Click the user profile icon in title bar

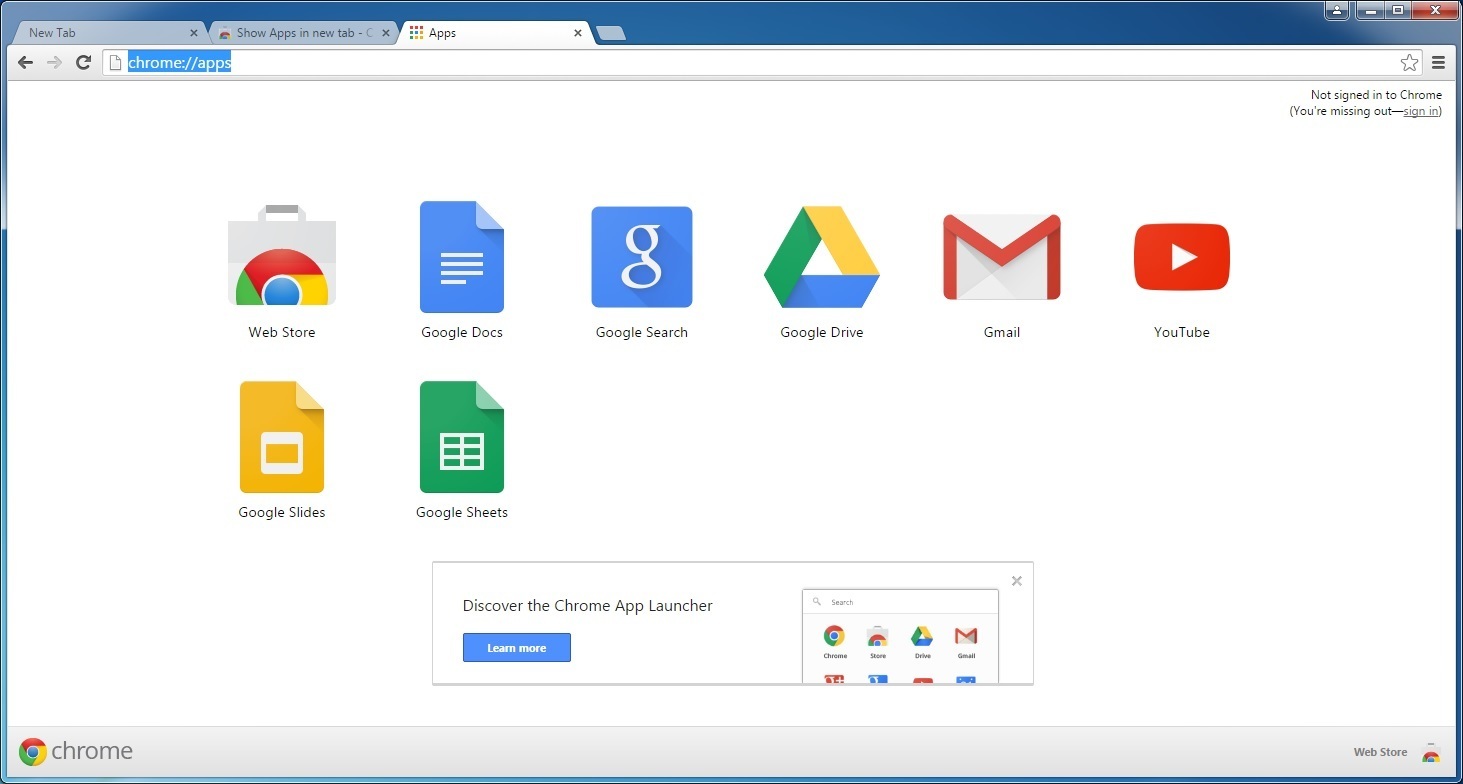tap(1338, 10)
